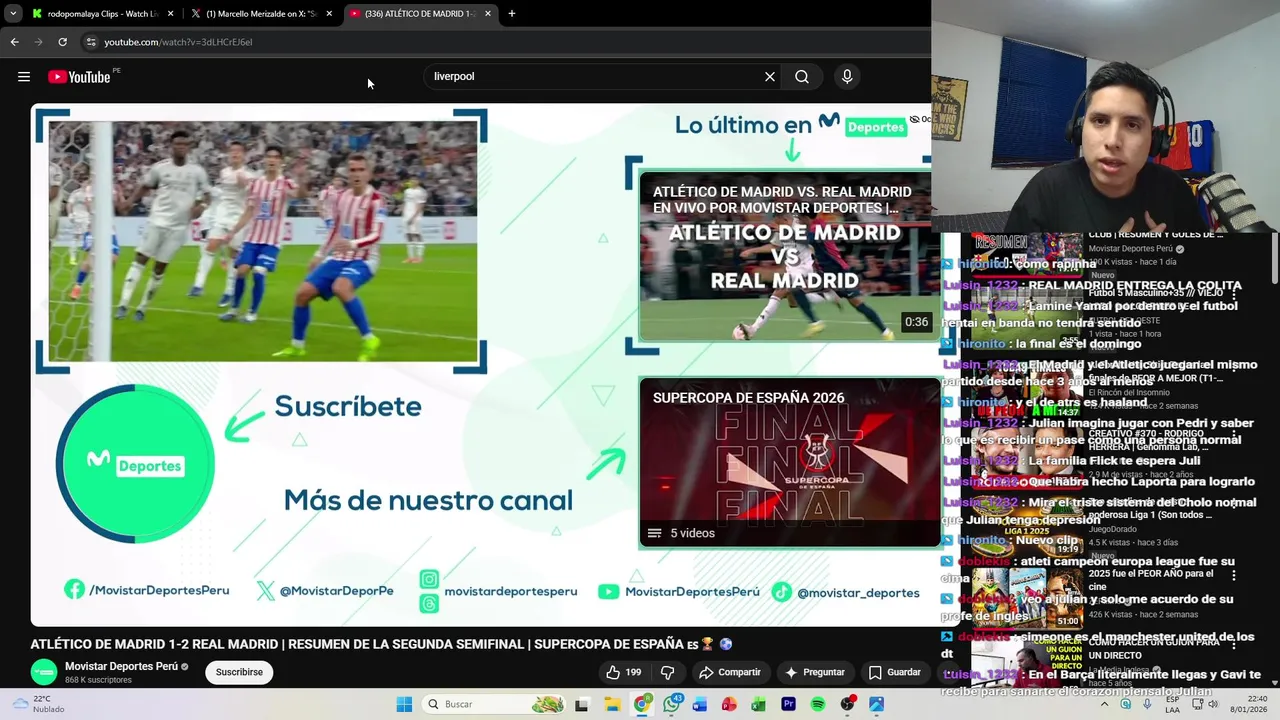Open Chrome tab search dropdown
This screenshot has height=720, width=1280.
click(x=13, y=14)
